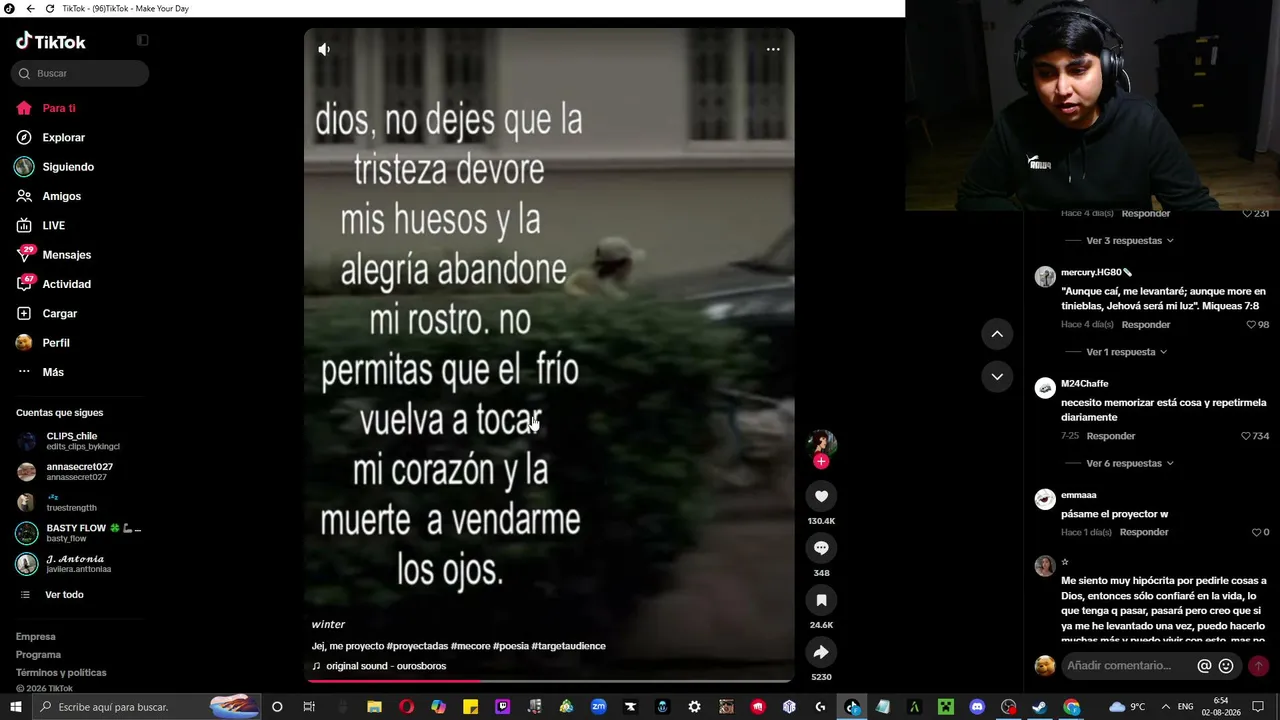
Task: Open the creator's avatar beside the video
Action: click(x=821, y=443)
